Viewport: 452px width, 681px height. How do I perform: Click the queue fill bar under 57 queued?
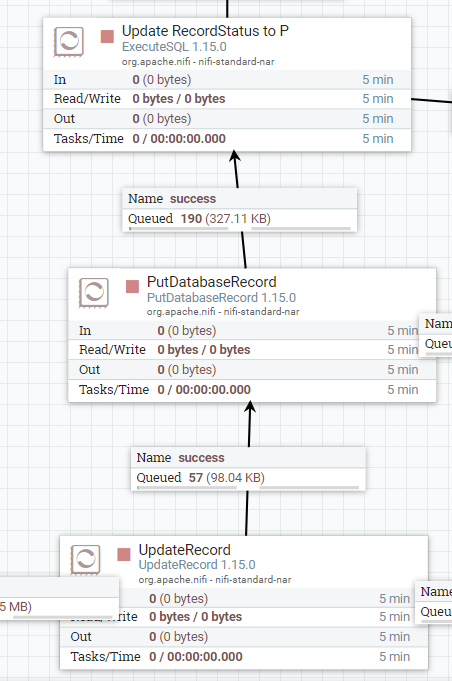[248, 488]
